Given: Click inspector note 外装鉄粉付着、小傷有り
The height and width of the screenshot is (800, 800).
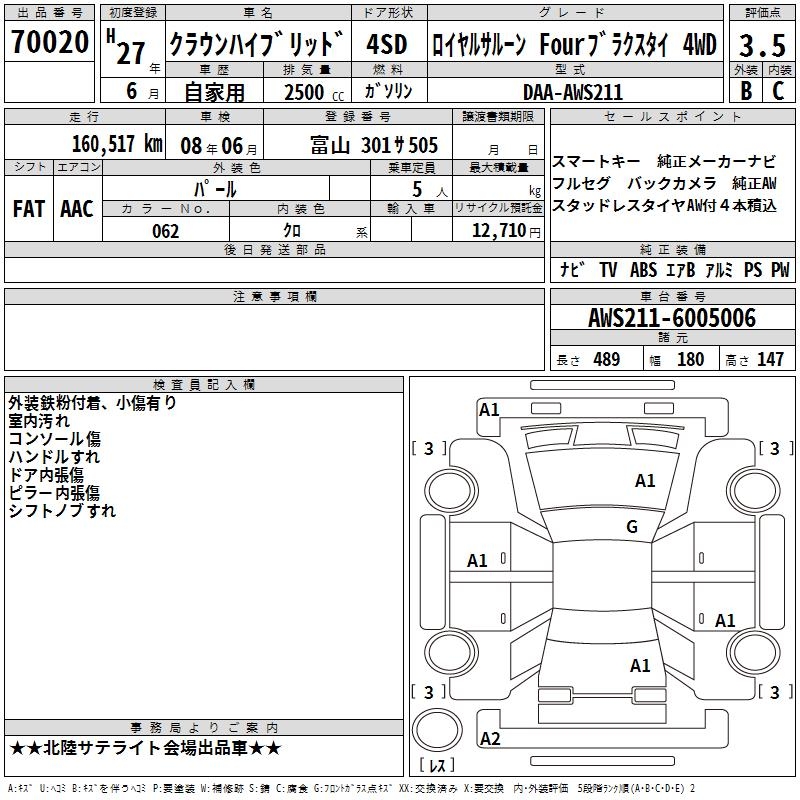Looking at the screenshot, I should pyautogui.click(x=92, y=403).
